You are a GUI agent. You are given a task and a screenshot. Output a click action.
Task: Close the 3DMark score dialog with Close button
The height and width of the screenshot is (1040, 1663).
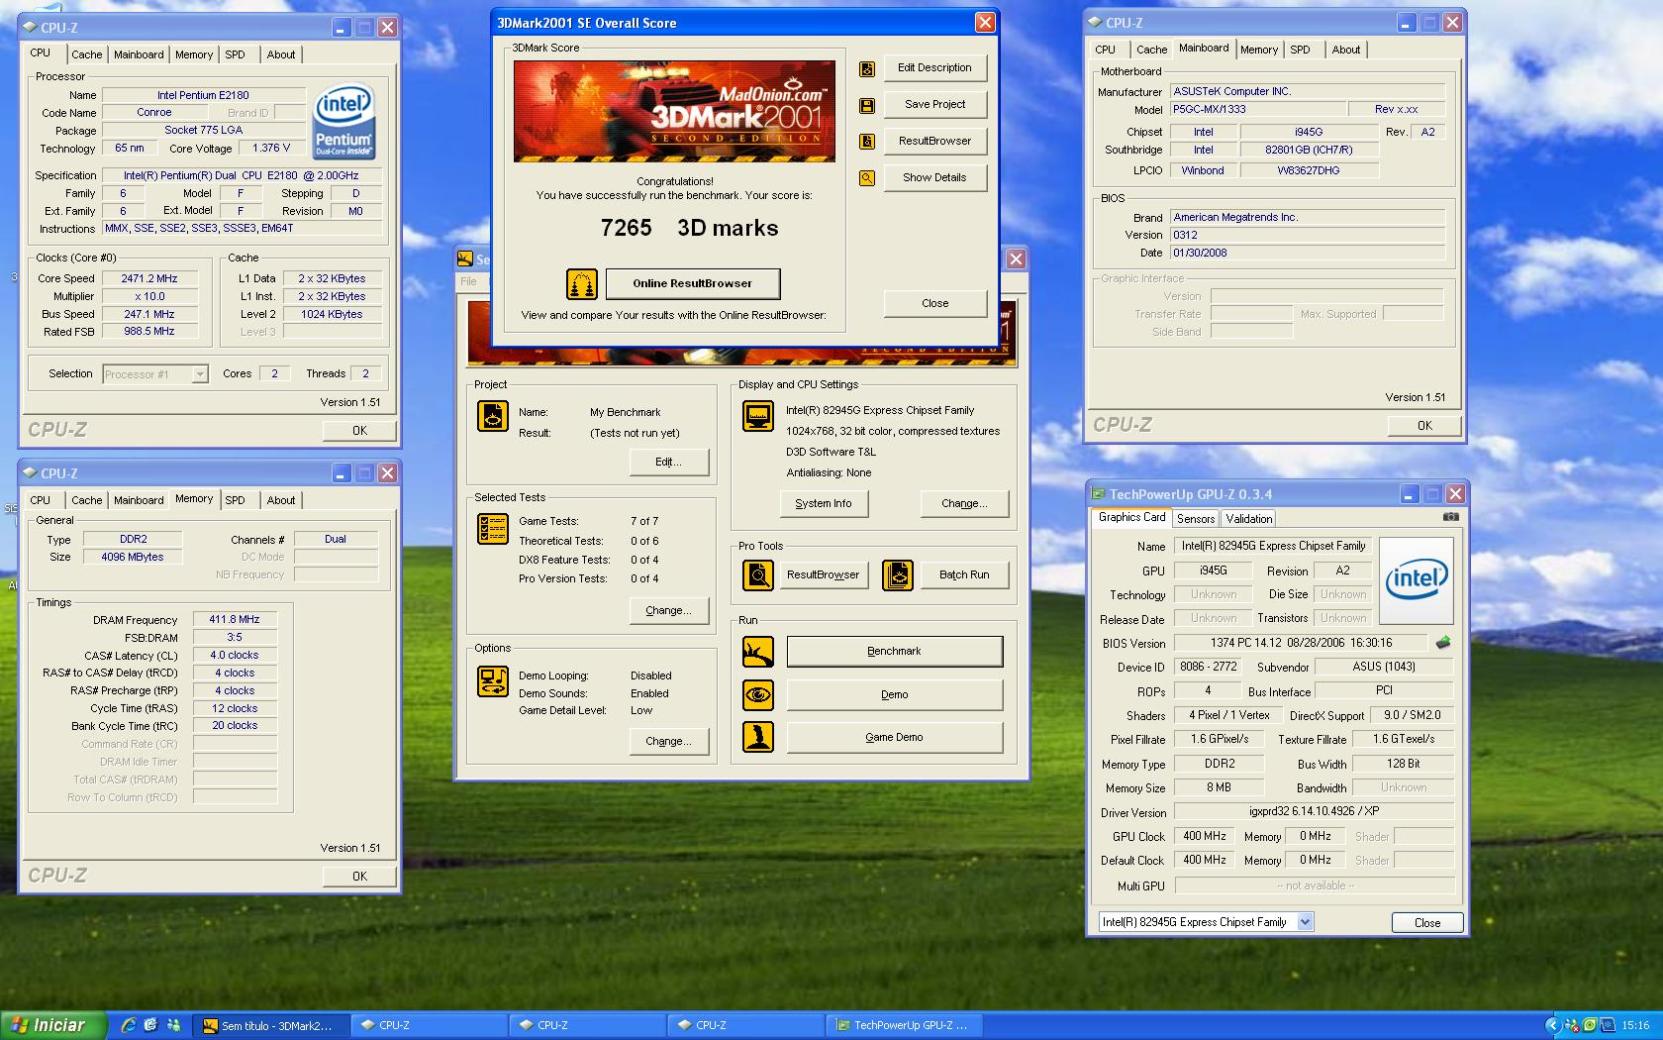935,303
